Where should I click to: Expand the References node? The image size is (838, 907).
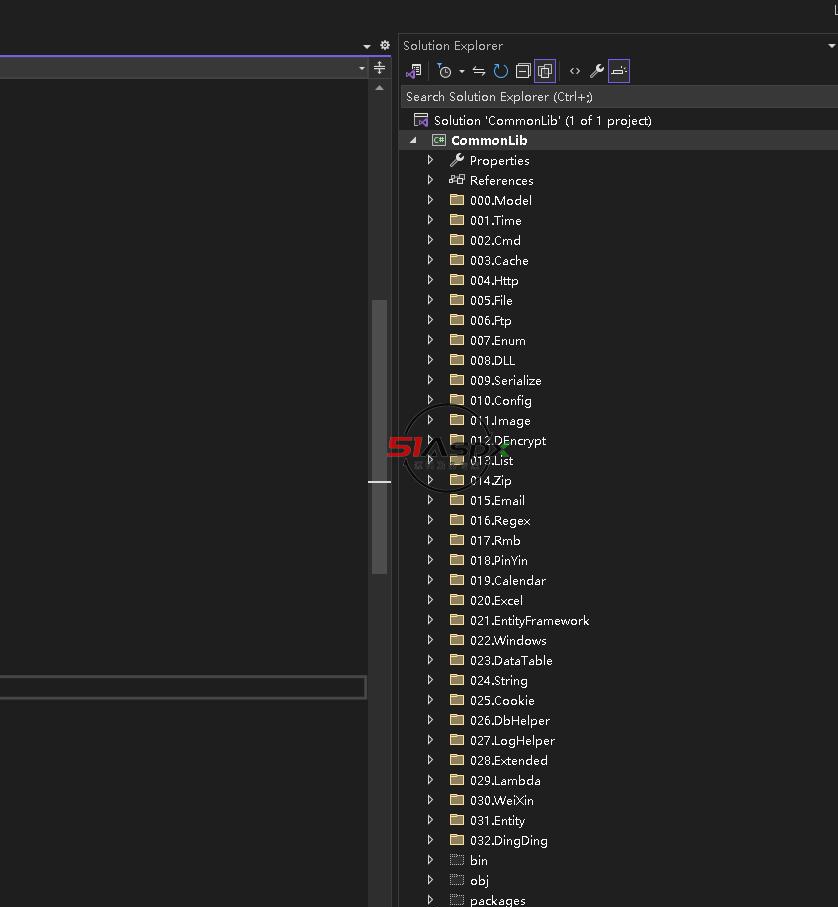point(430,180)
